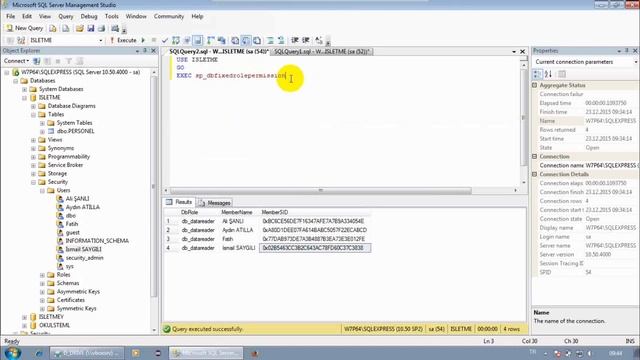The image size is (640, 360).
Task: Click the query editor horizontal scrollbar
Action: 320,191
